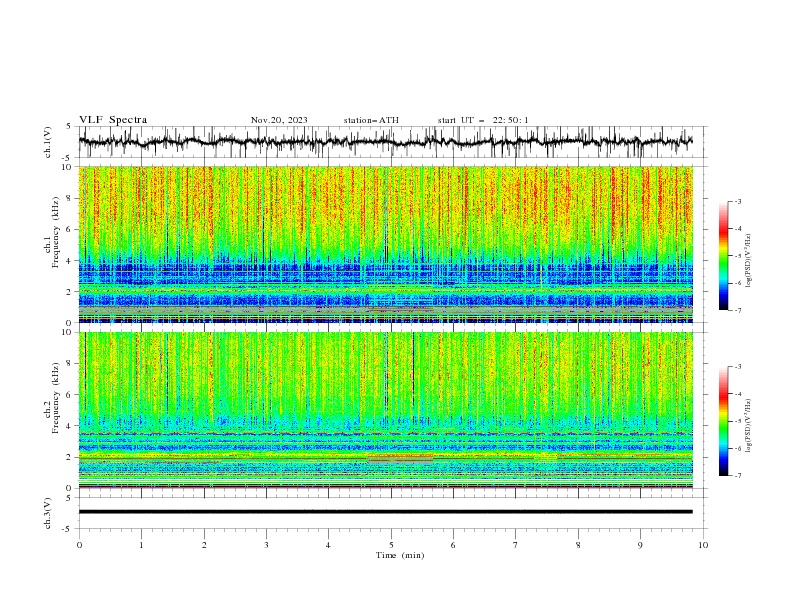
Task: Click tick label "10" on the Time axis
Action: 703,545
